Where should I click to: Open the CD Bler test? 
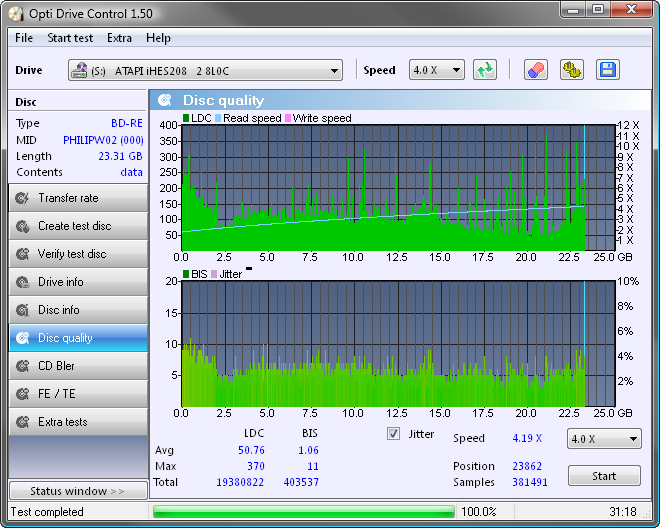click(x=78, y=366)
